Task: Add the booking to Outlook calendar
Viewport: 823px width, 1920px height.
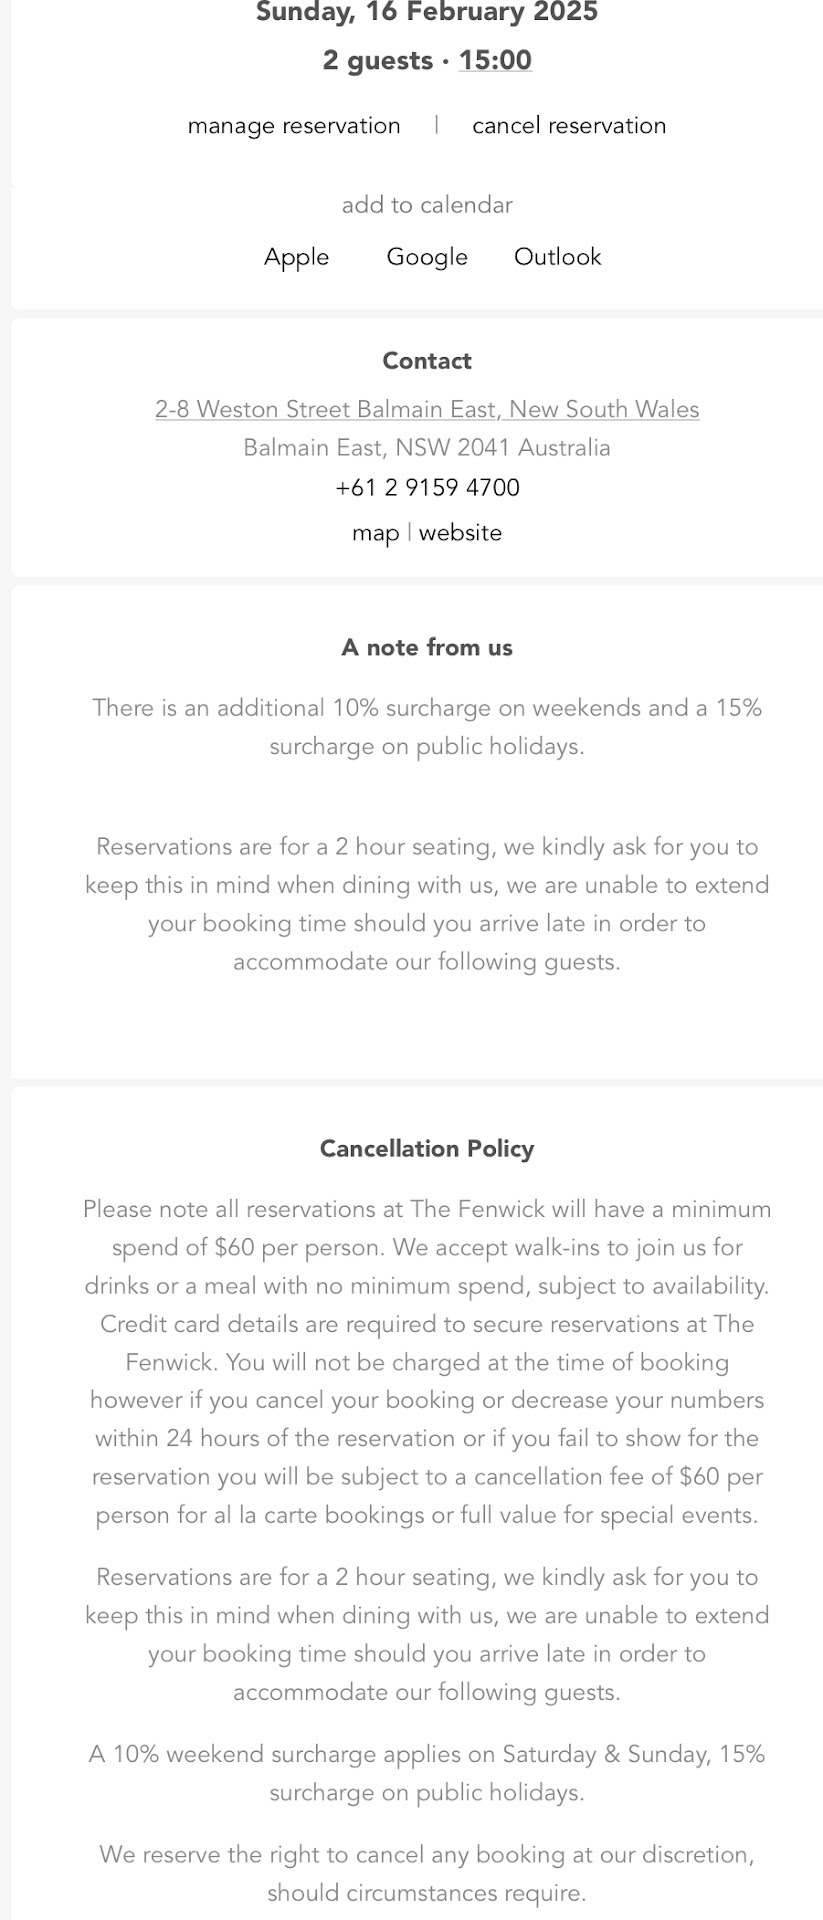Action: tap(557, 257)
